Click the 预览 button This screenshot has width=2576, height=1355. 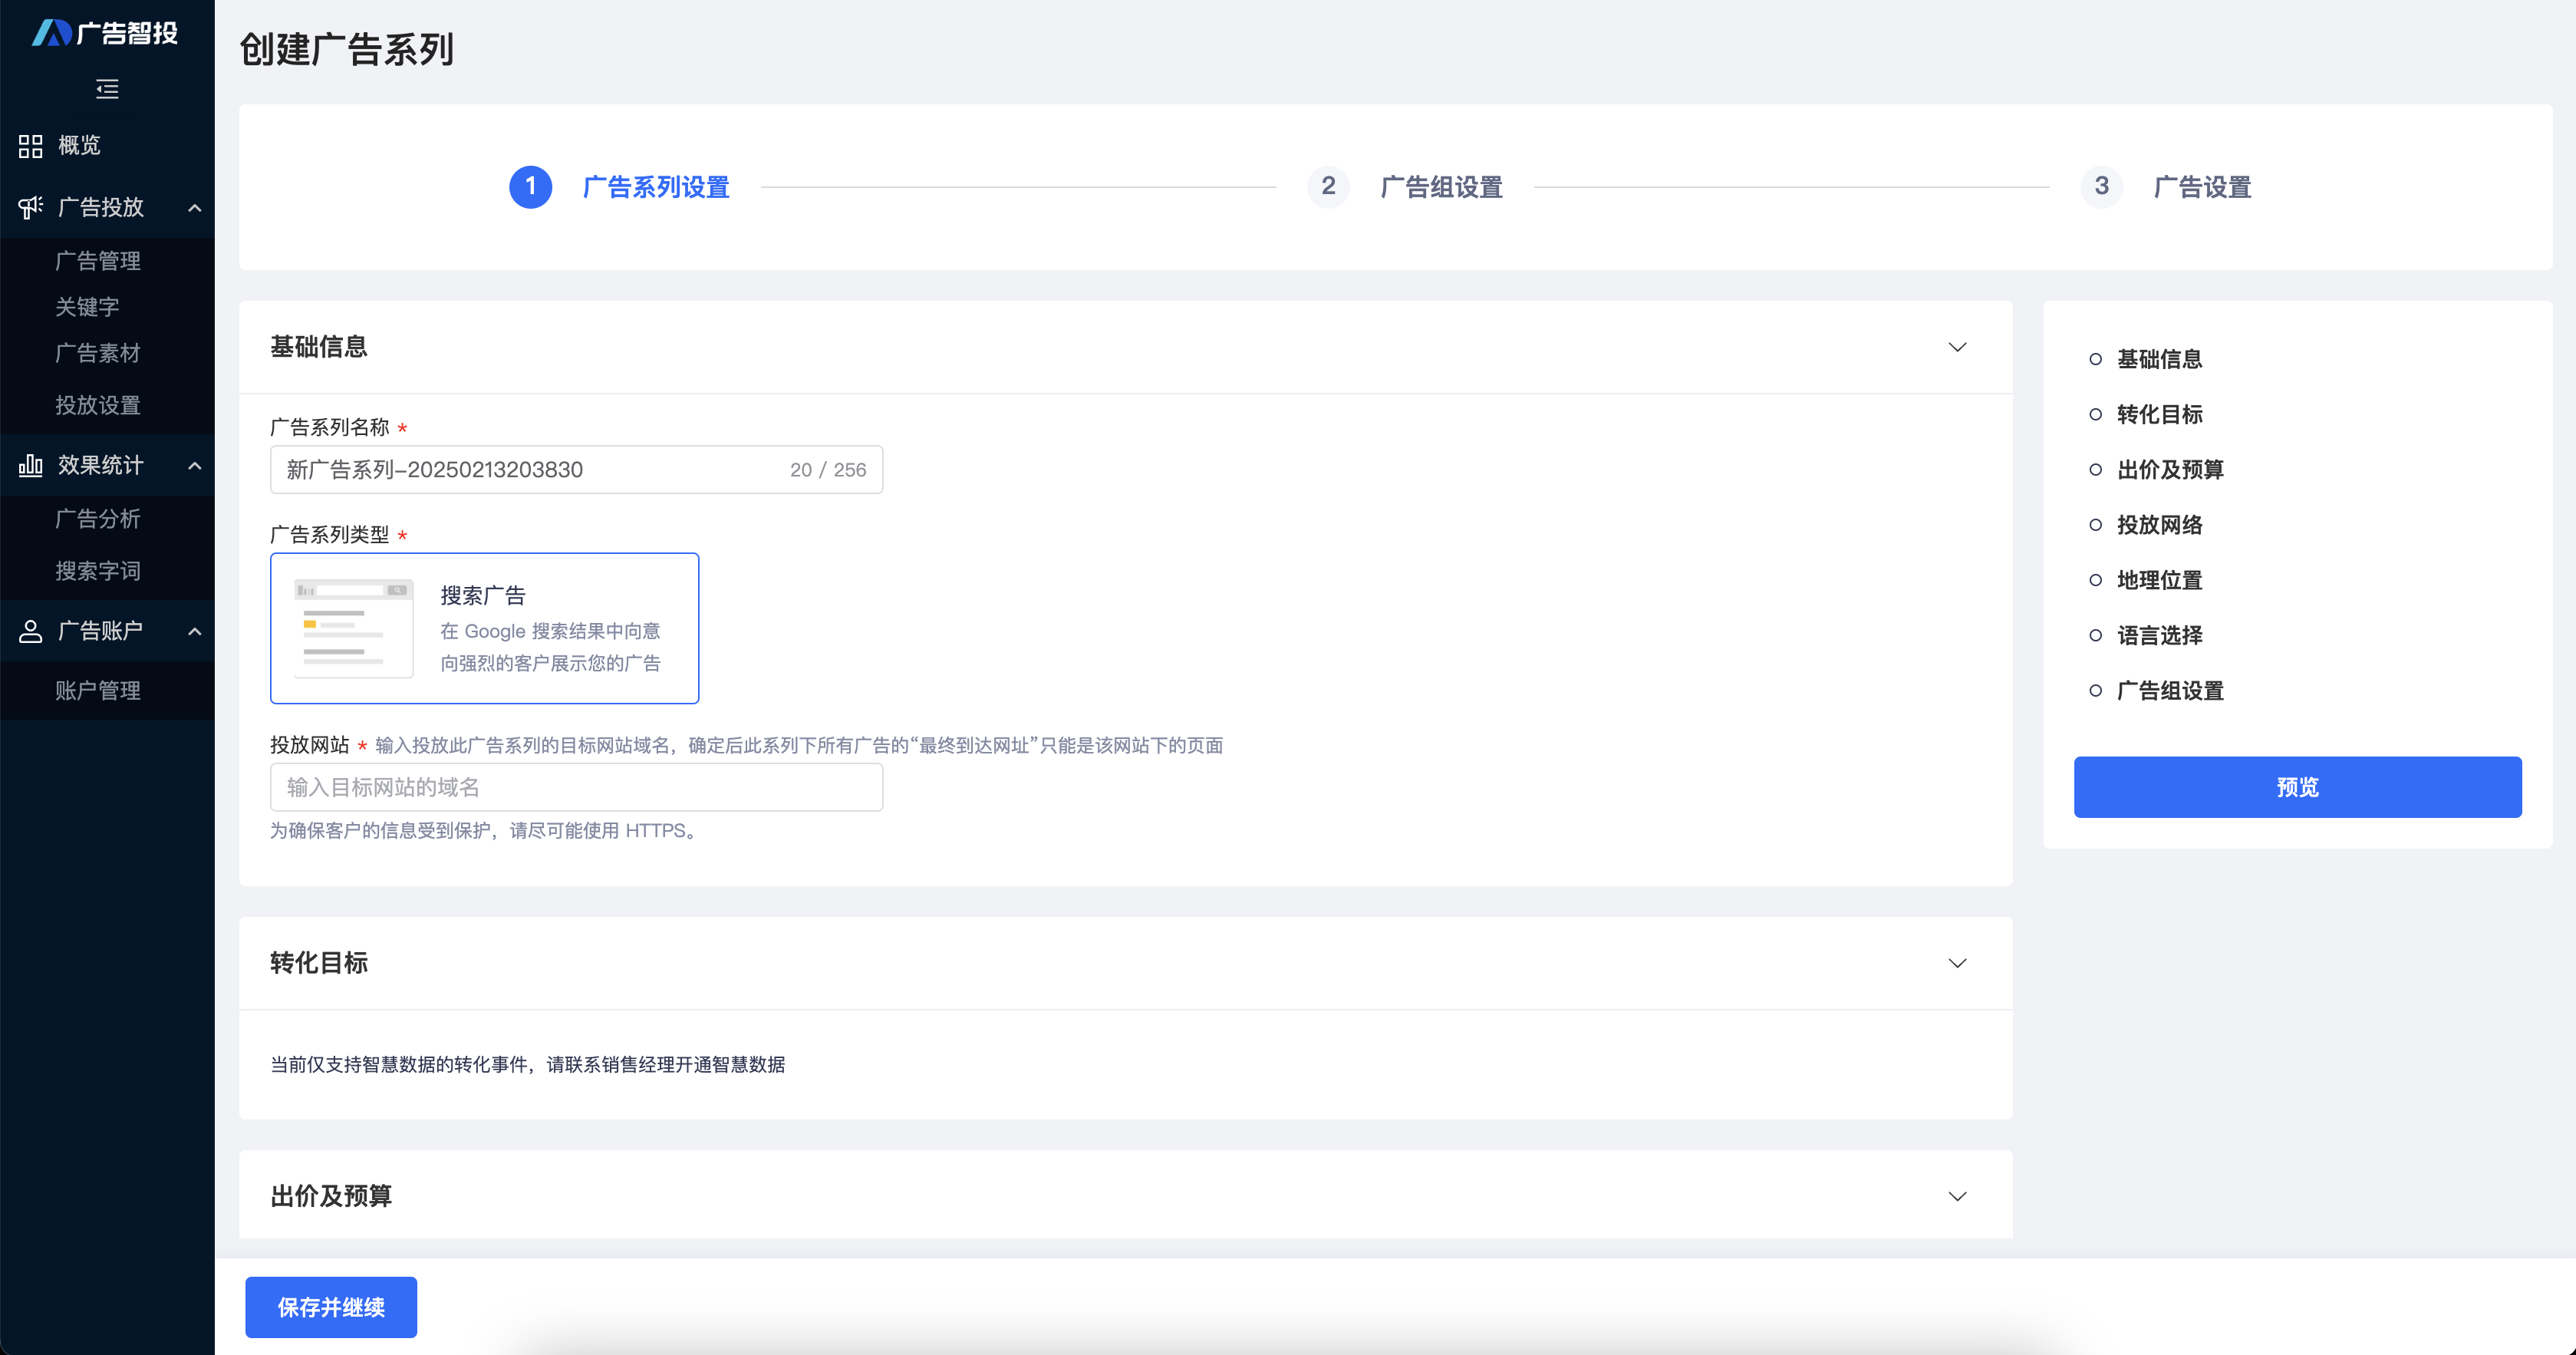tap(2297, 787)
